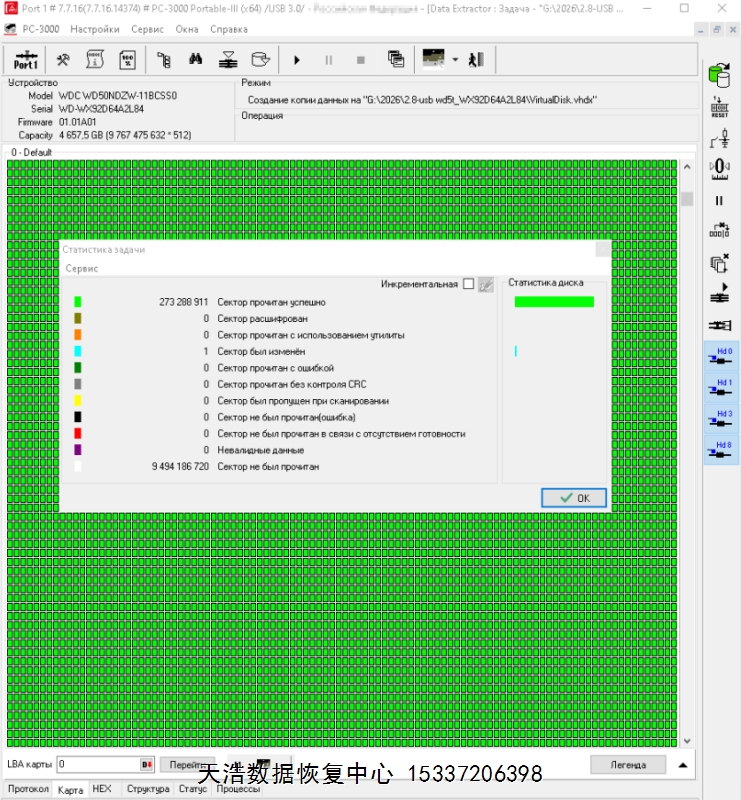The width and height of the screenshot is (741, 800).
Task: Open dropdown arrow beside image toolbar icon
Action: click(455, 59)
